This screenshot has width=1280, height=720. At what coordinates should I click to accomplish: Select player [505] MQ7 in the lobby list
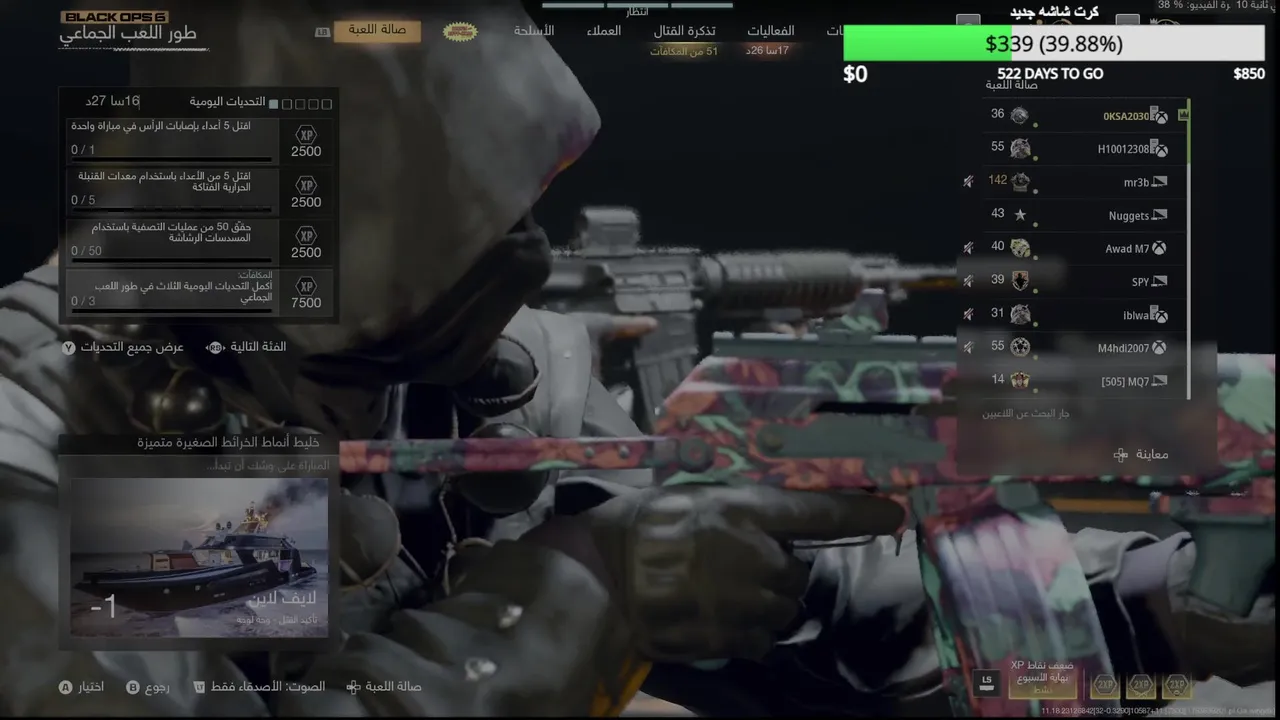point(1085,381)
